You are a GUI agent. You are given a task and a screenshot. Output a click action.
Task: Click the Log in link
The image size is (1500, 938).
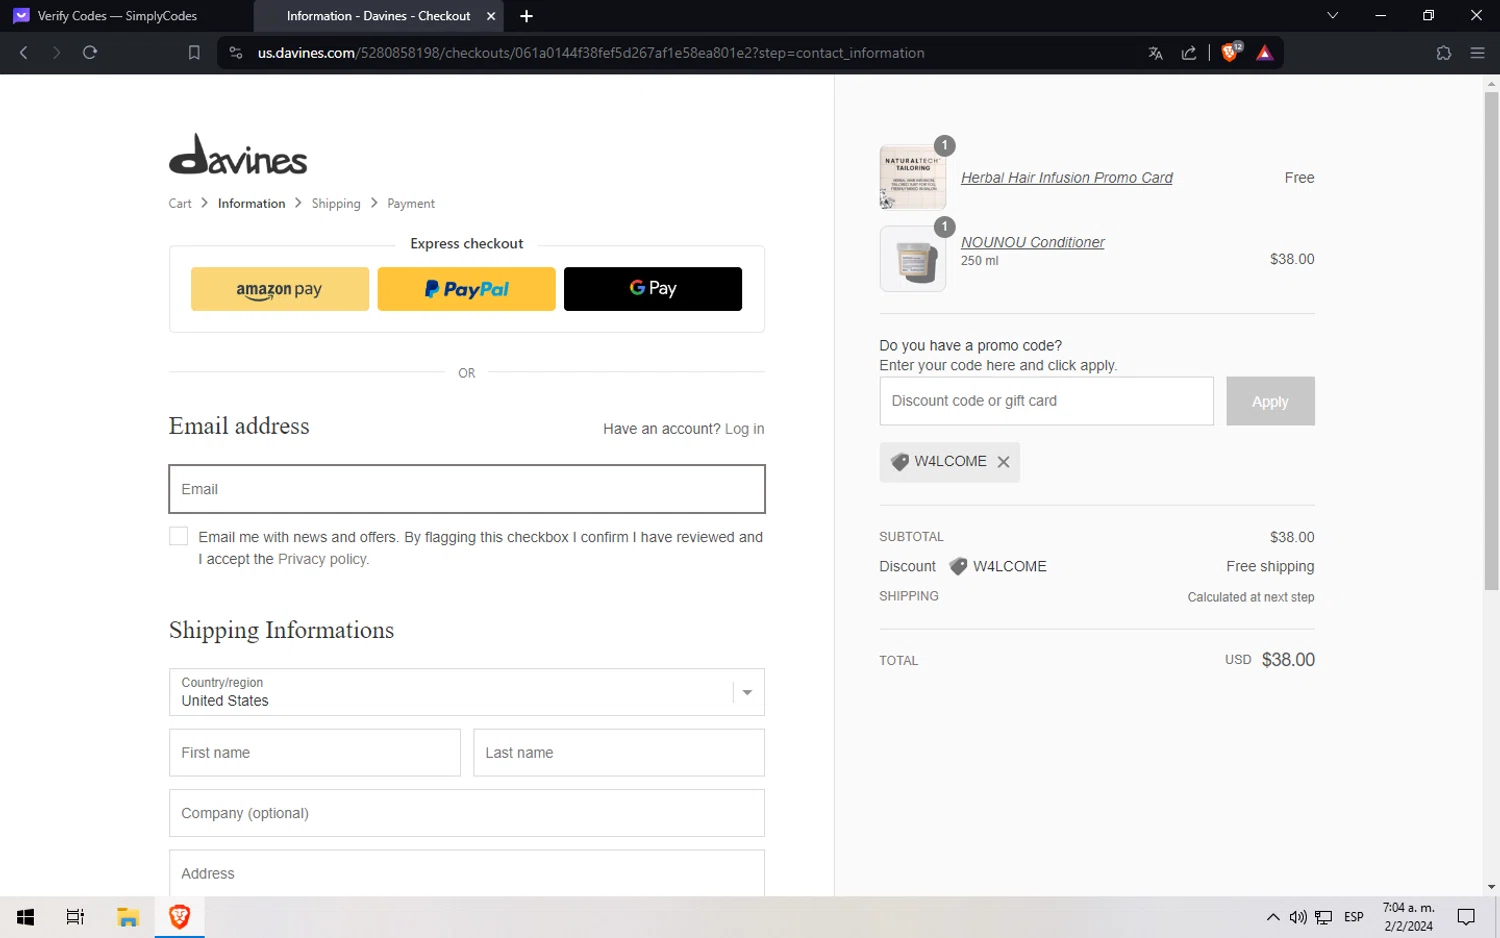pyautogui.click(x=744, y=429)
